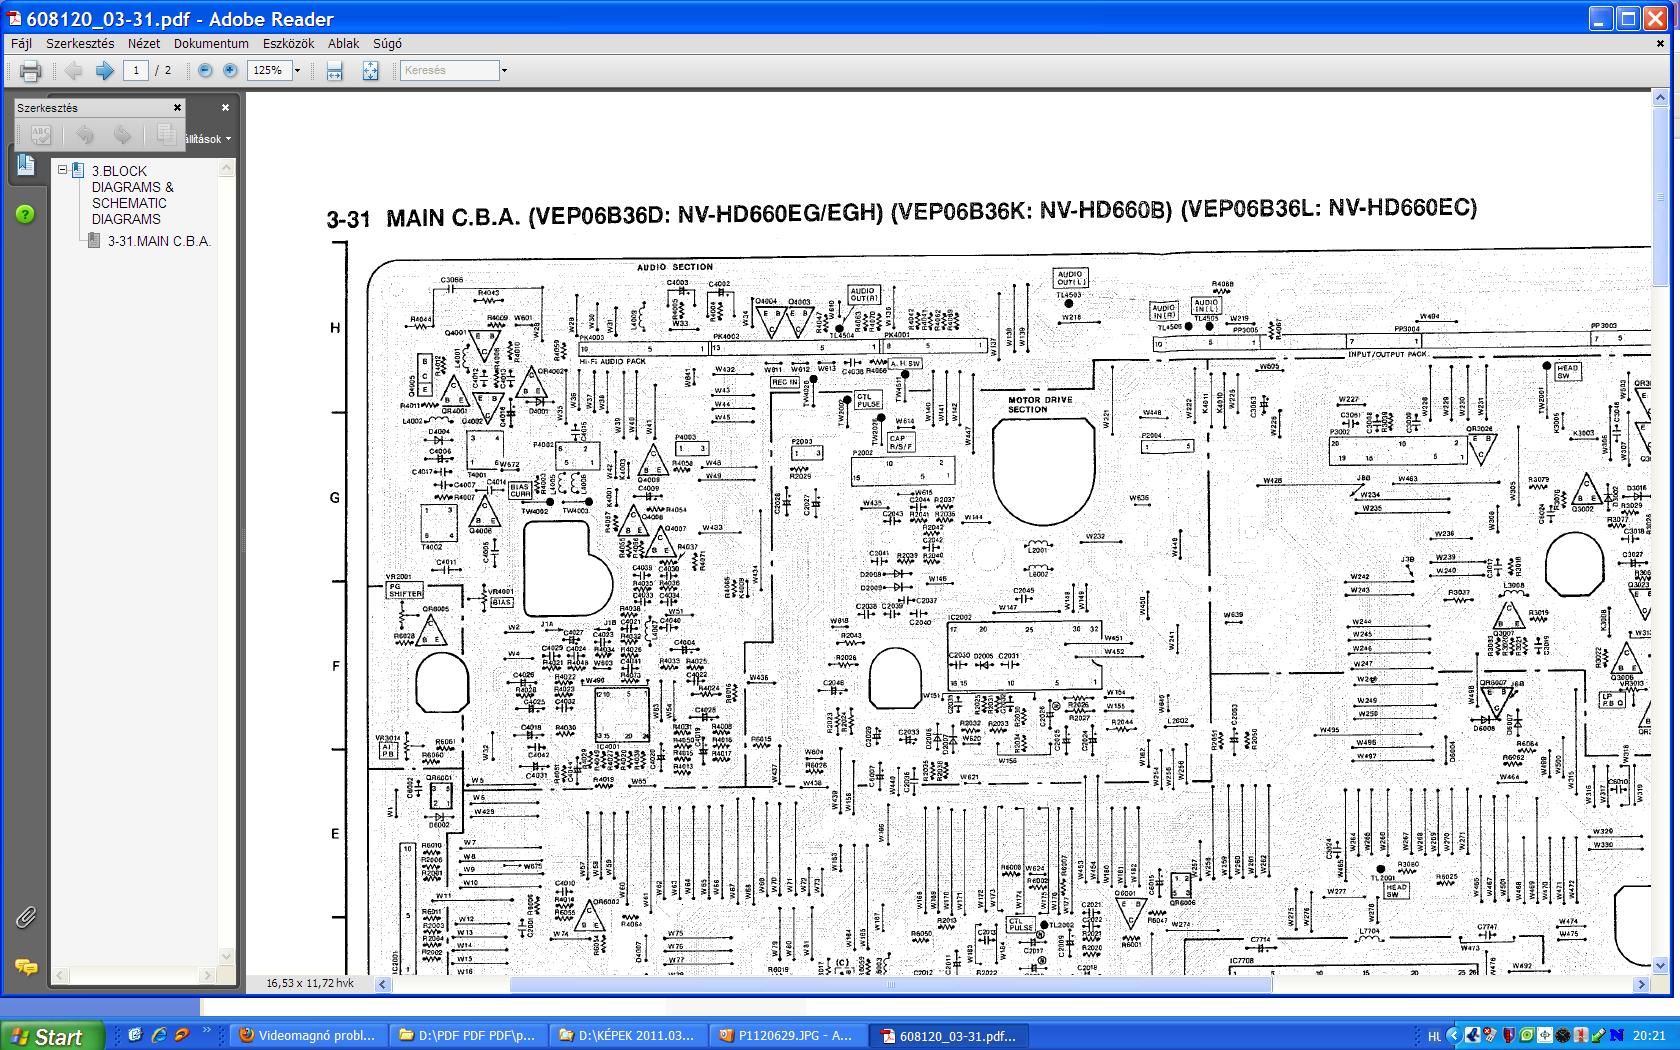Fit one full page icon
Image resolution: width=1680 pixels, height=1050 pixels.
point(370,71)
